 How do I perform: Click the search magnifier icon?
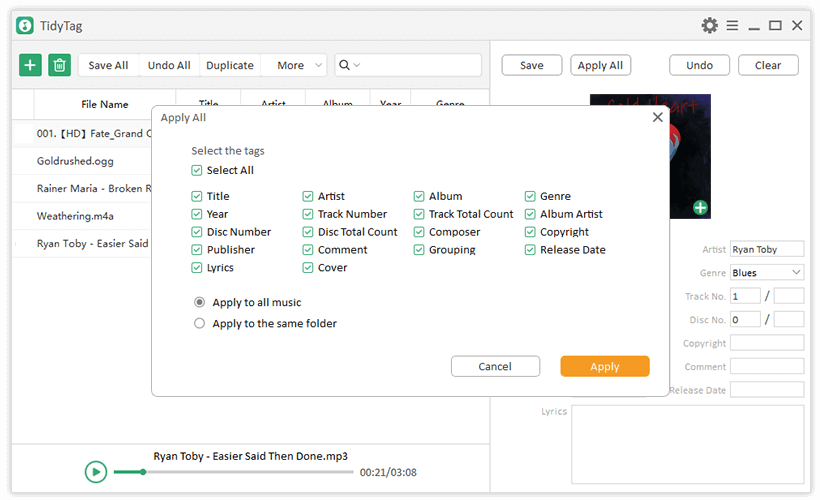(x=344, y=65)
